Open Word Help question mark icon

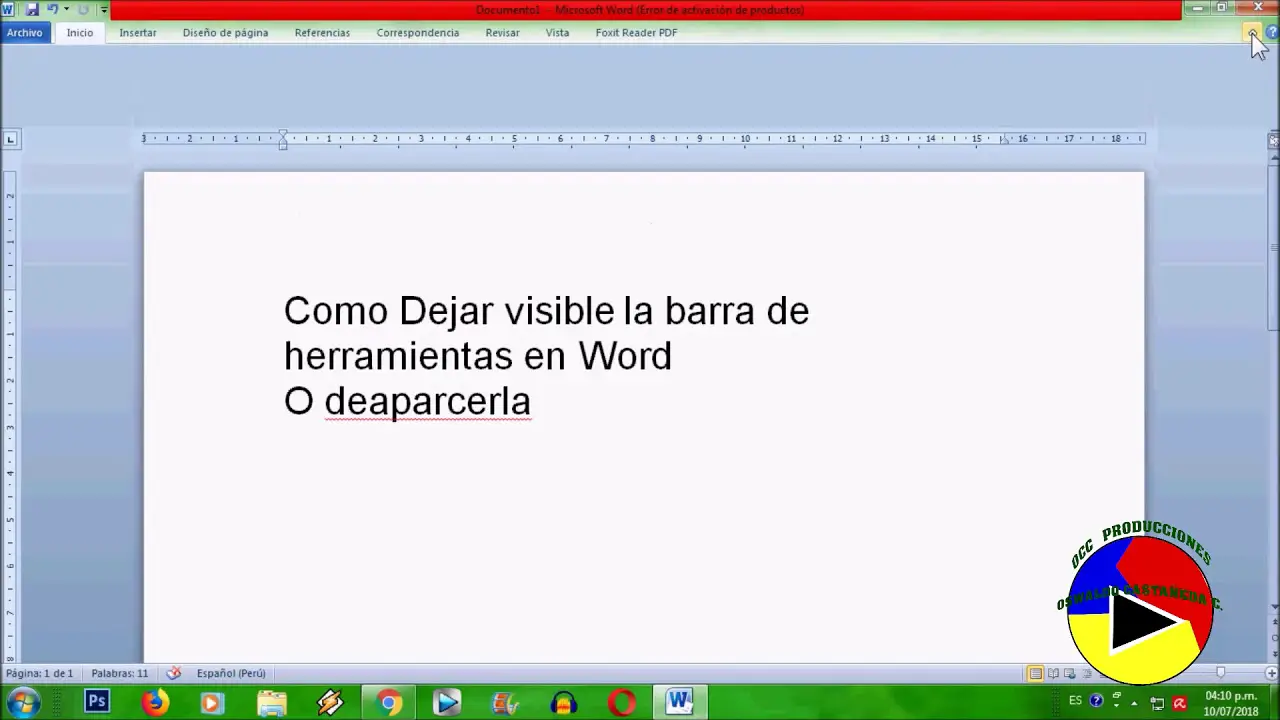(x=1272, y=33)
